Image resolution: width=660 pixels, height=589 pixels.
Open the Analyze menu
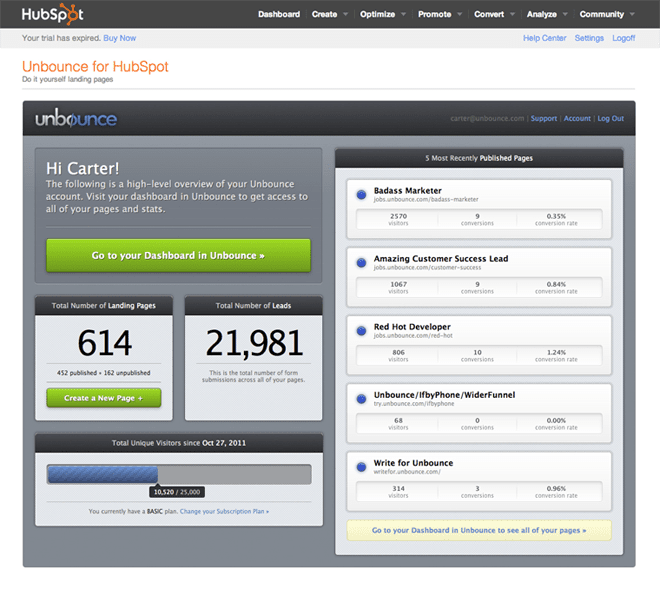541,14
